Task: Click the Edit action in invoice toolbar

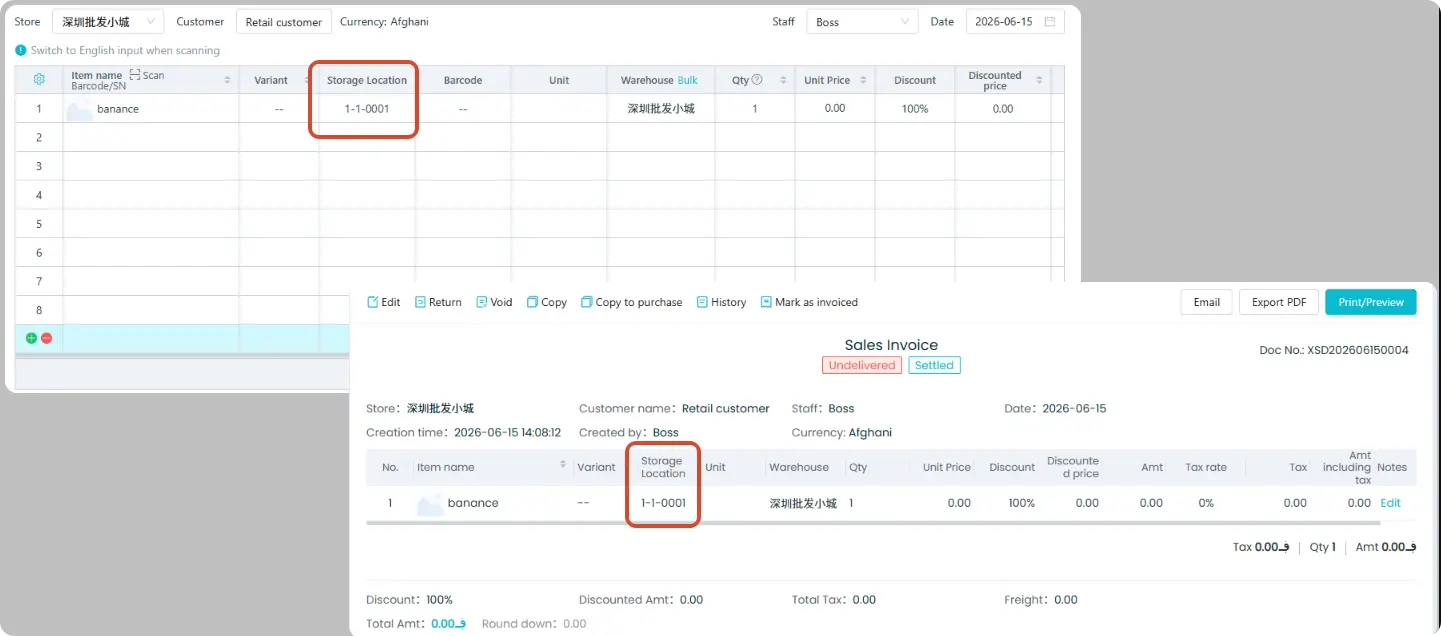Action: (384, 302)
